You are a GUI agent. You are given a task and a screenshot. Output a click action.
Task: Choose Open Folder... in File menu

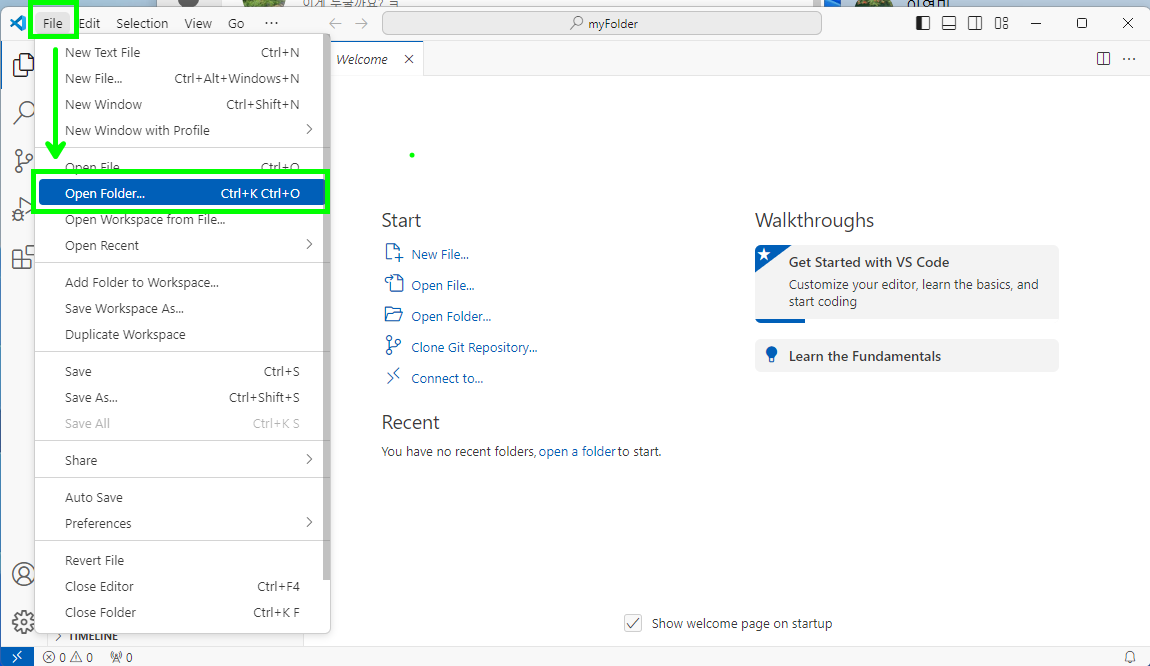[180, 194]
